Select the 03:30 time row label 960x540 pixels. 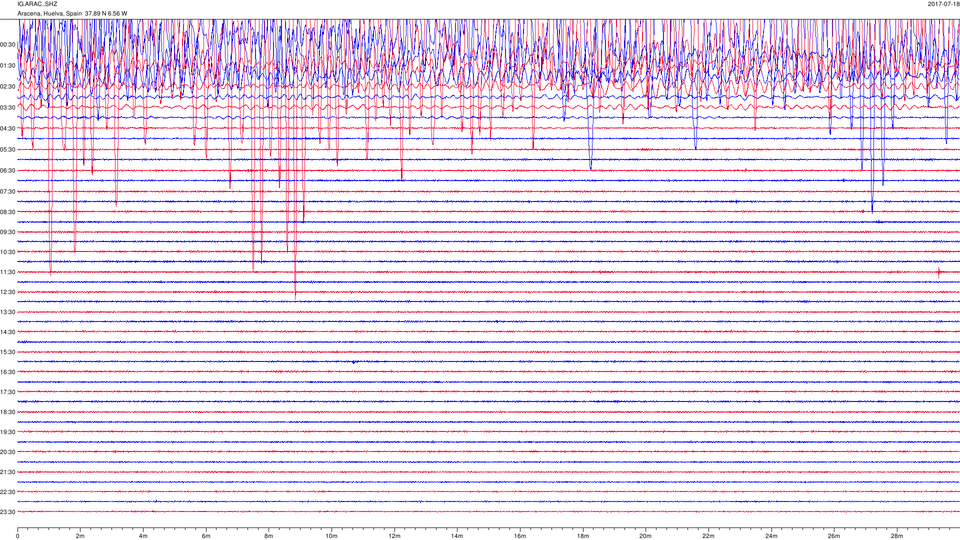click(7, 108)
